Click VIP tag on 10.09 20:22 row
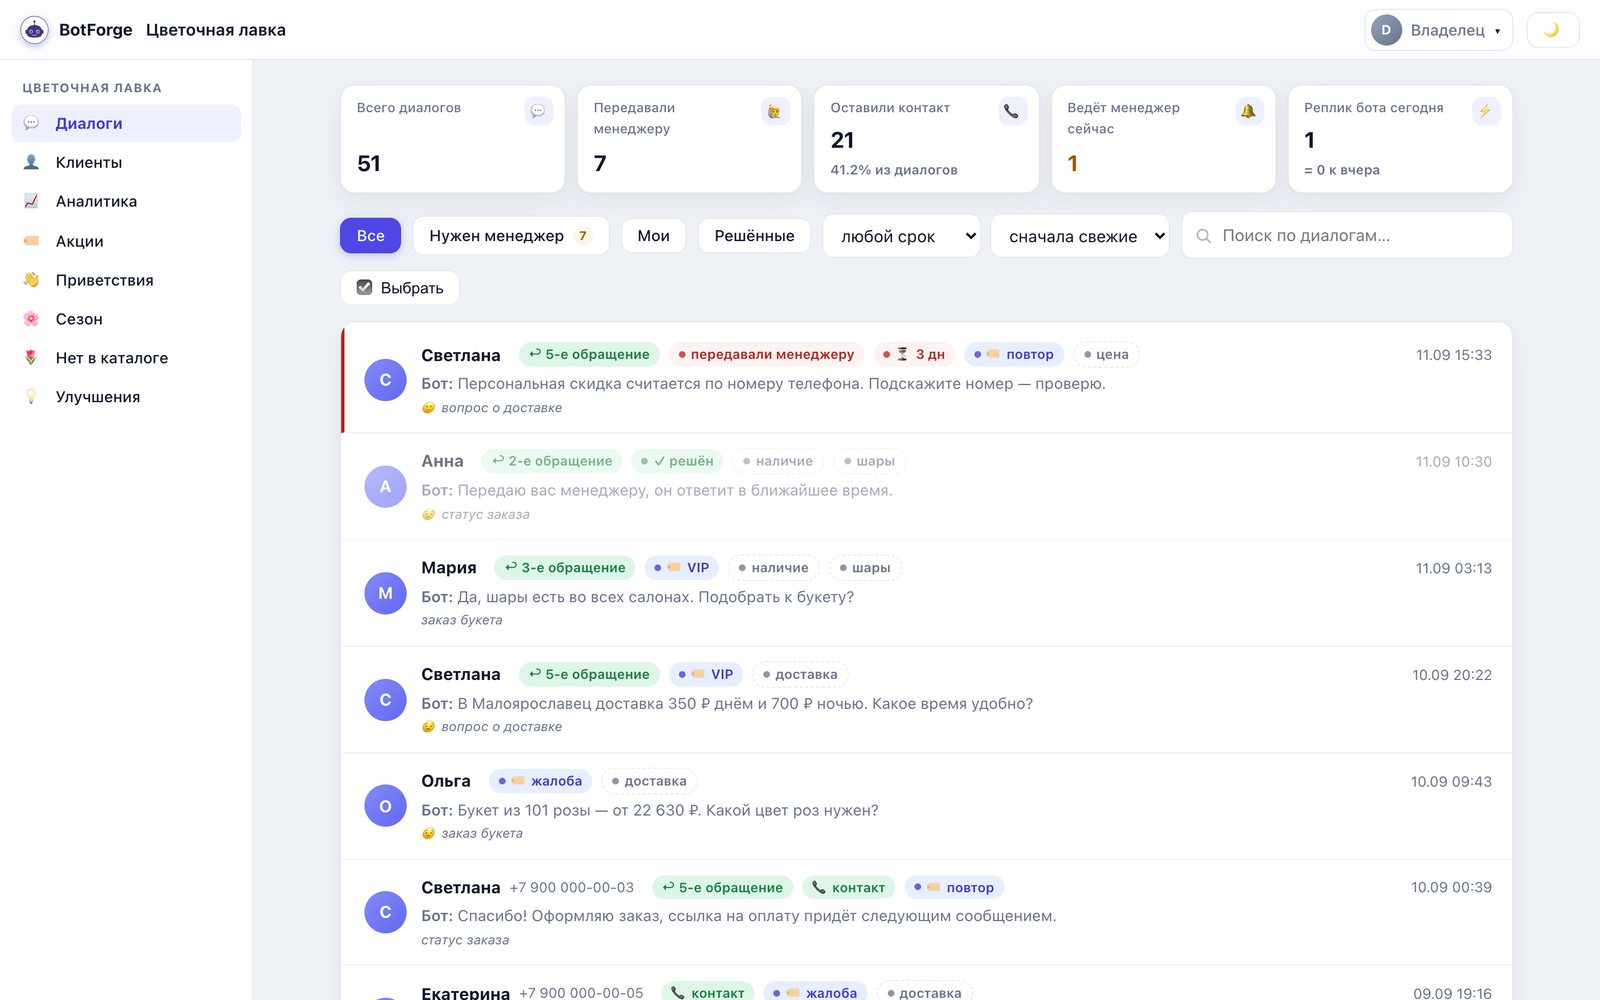Viewport: 1600px width, 1000px height. pyautogui.click(x=706, y=674)
